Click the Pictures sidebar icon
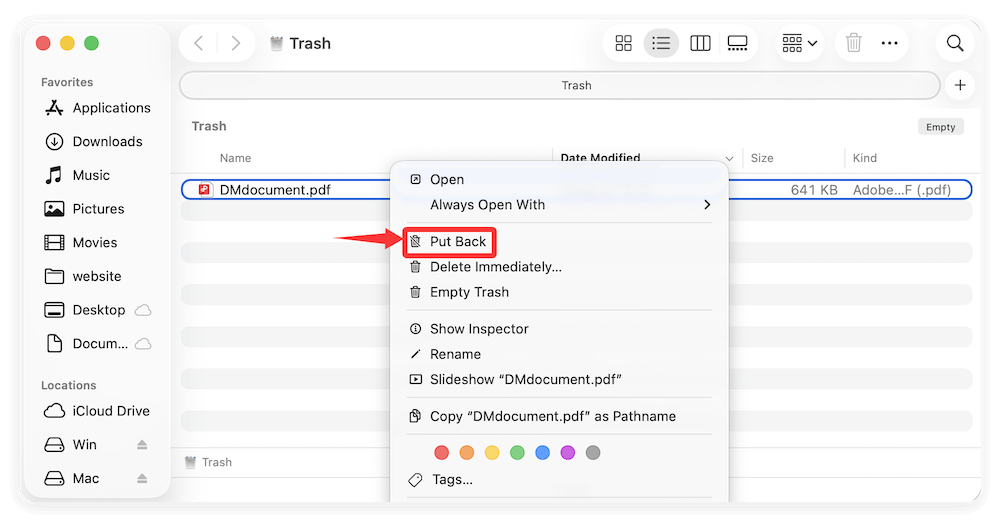The image size is (1000, 521). (x=54, y=209)
